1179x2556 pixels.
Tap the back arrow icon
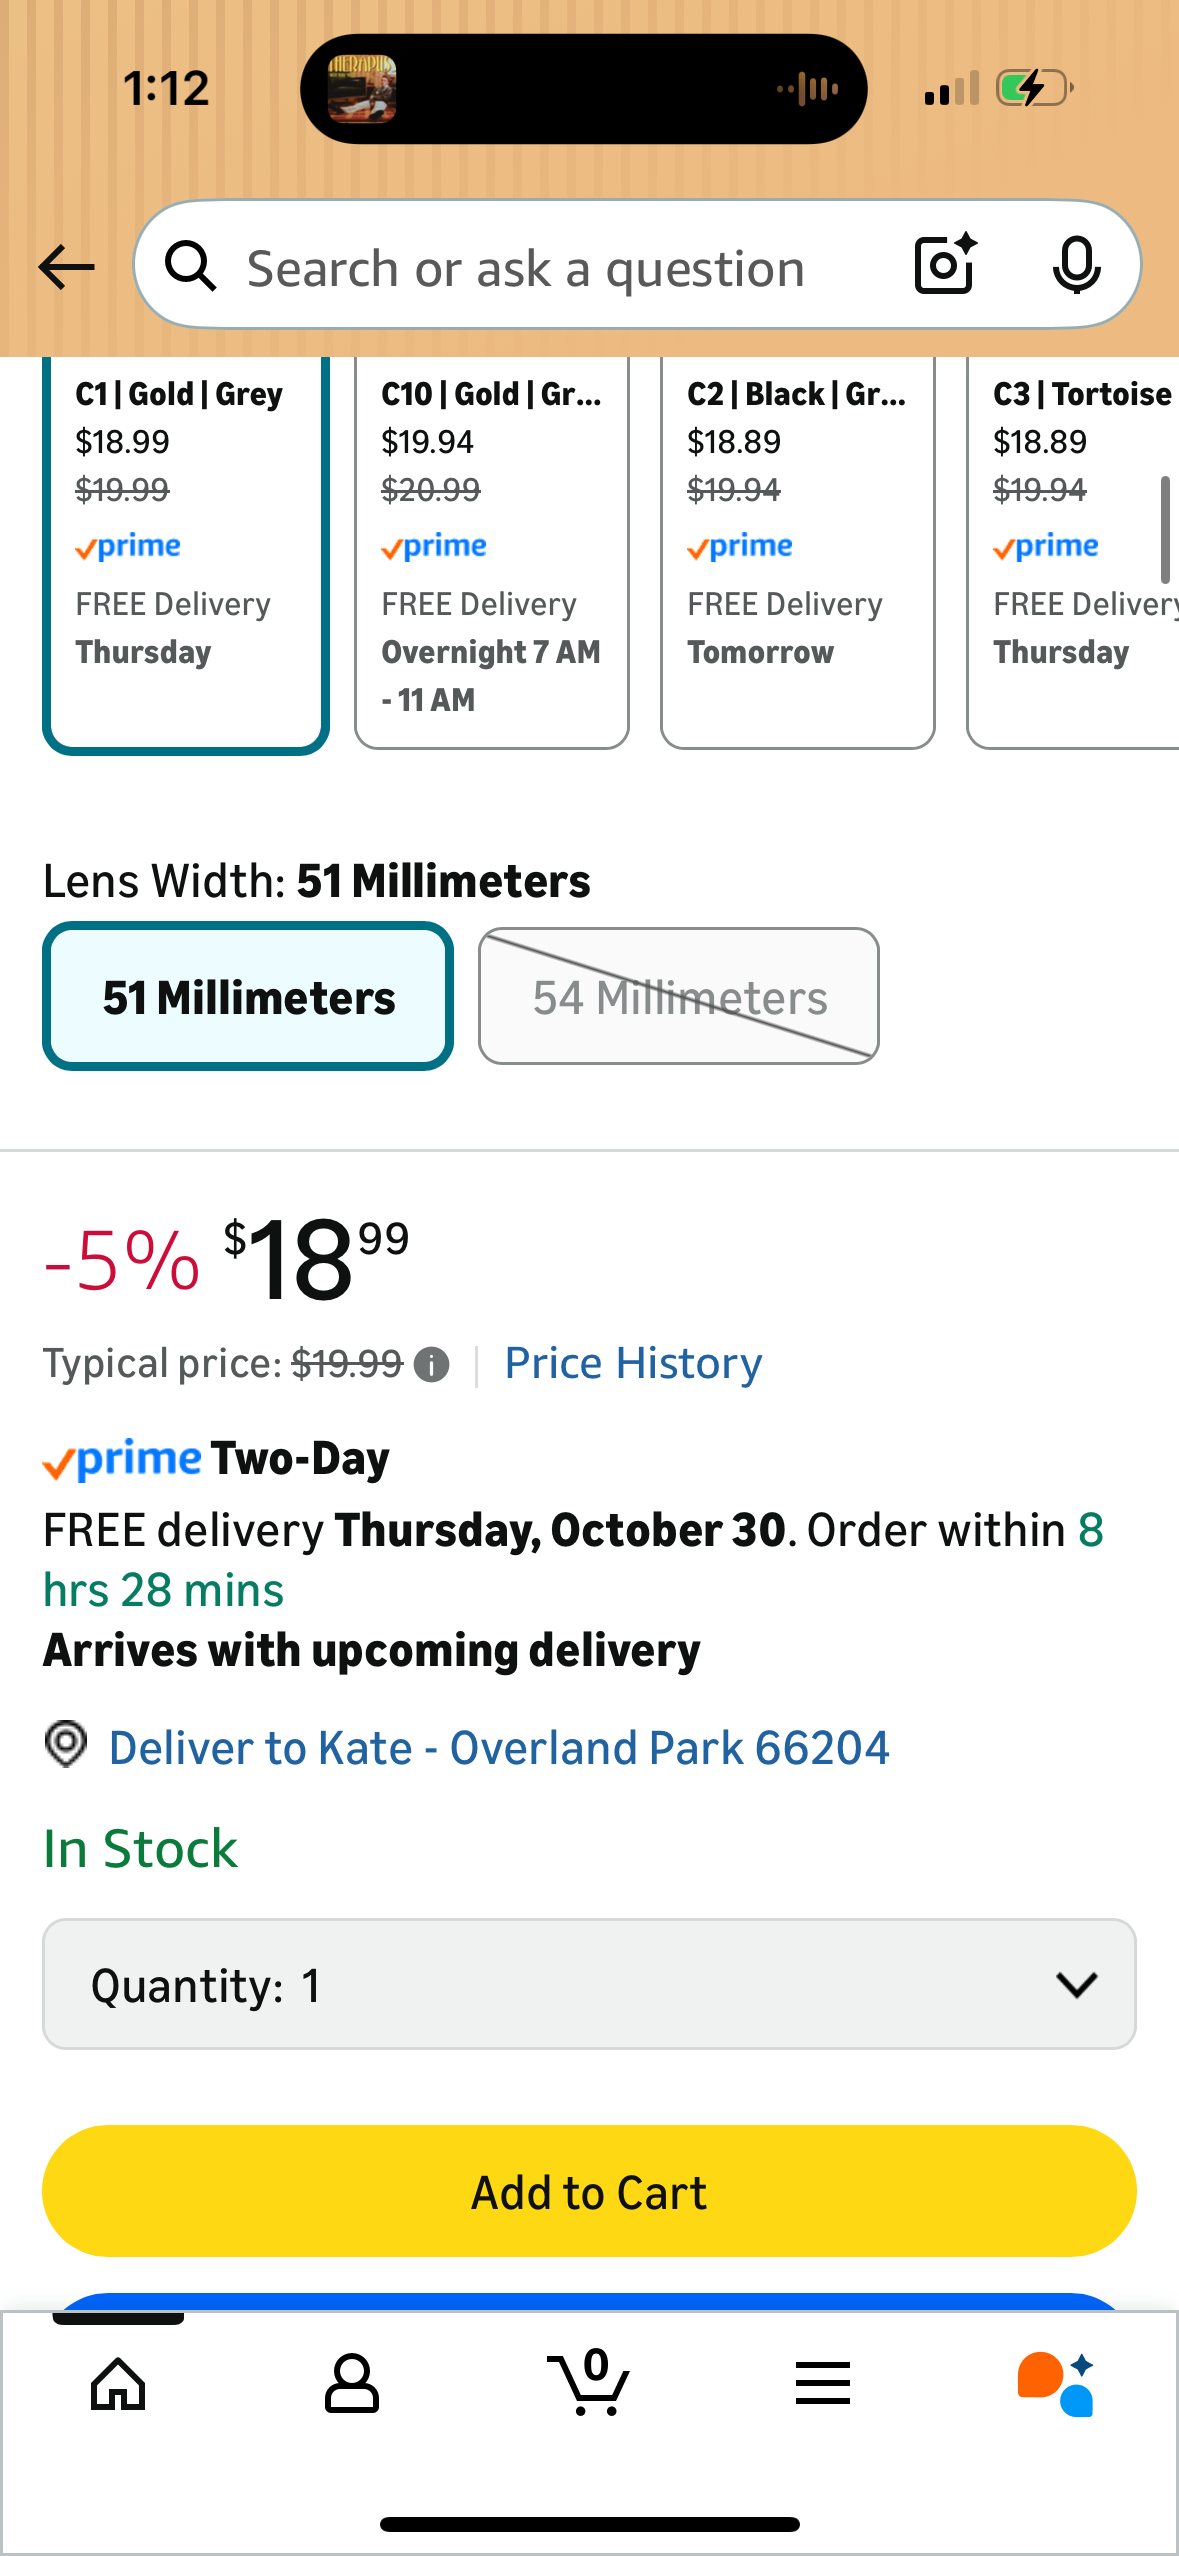[66, 267]
